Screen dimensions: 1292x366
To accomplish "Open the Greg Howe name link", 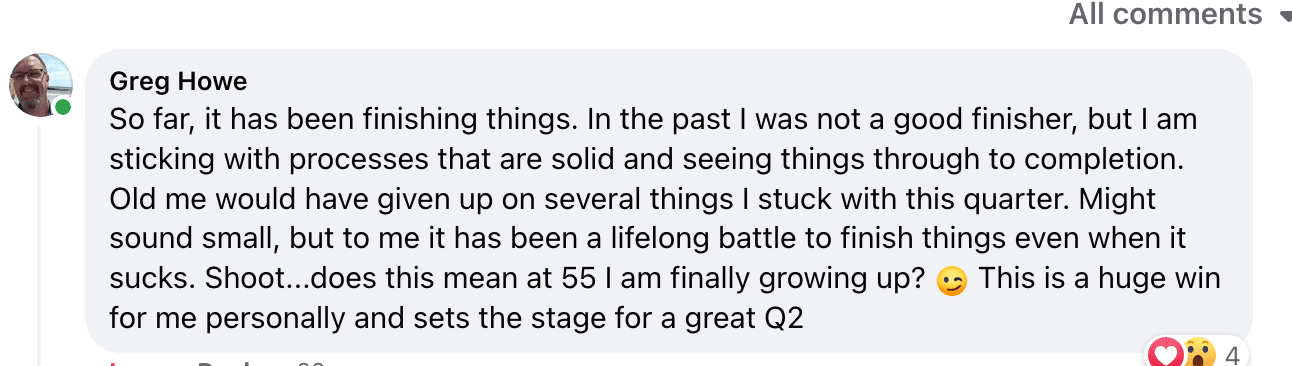I will click(x=178, y=81).
